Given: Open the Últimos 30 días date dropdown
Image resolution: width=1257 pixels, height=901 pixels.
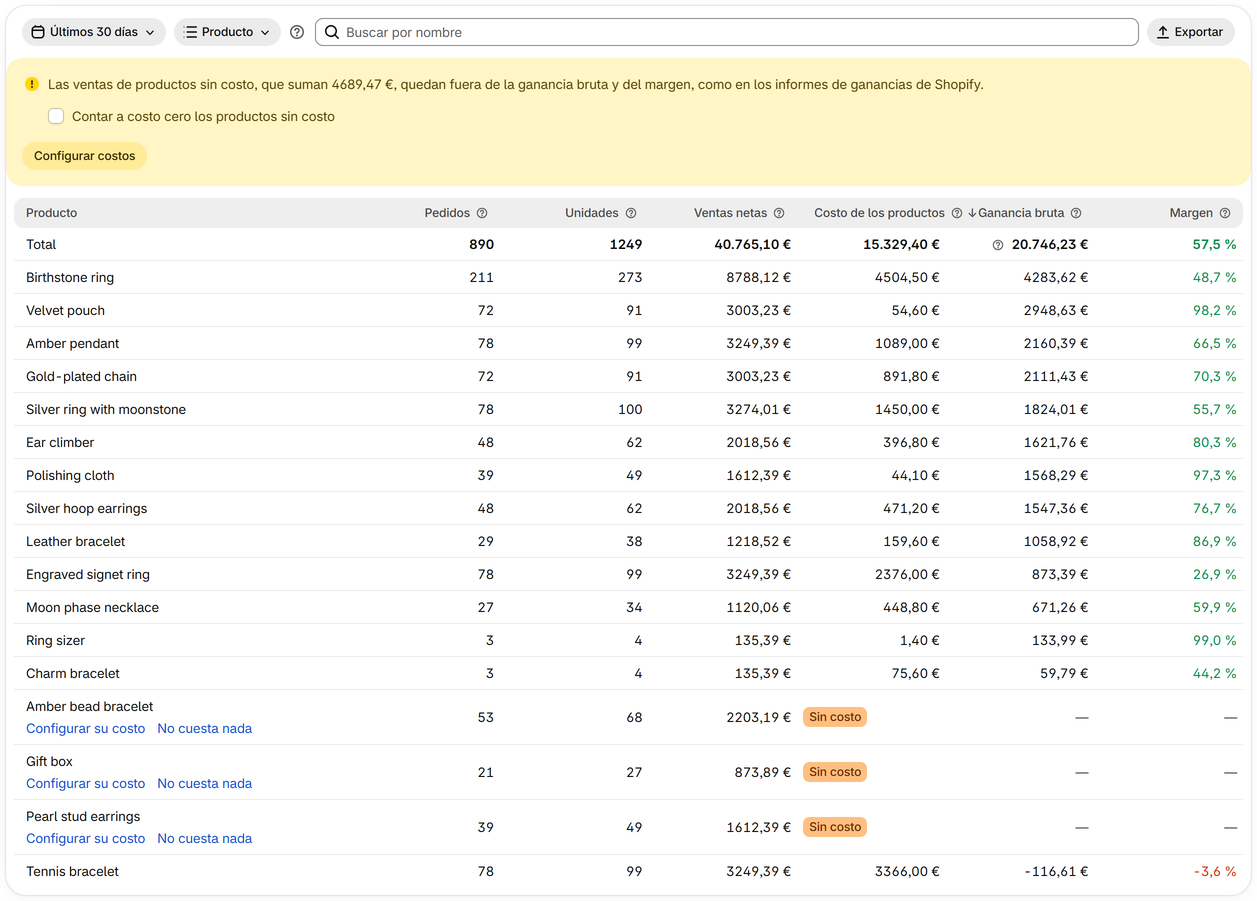Looking at the screenshot, I should 94,32.
